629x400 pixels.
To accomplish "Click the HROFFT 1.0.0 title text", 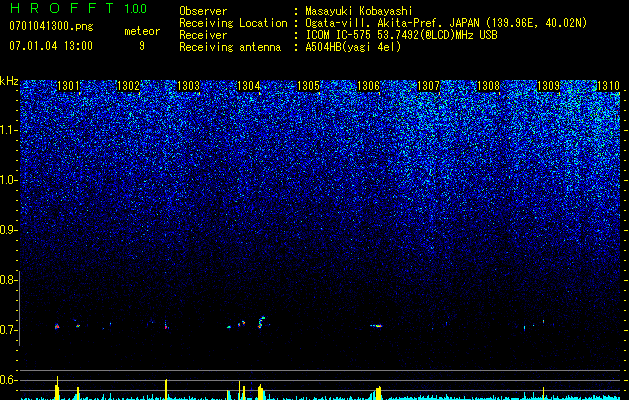I will tap(78, 8).
